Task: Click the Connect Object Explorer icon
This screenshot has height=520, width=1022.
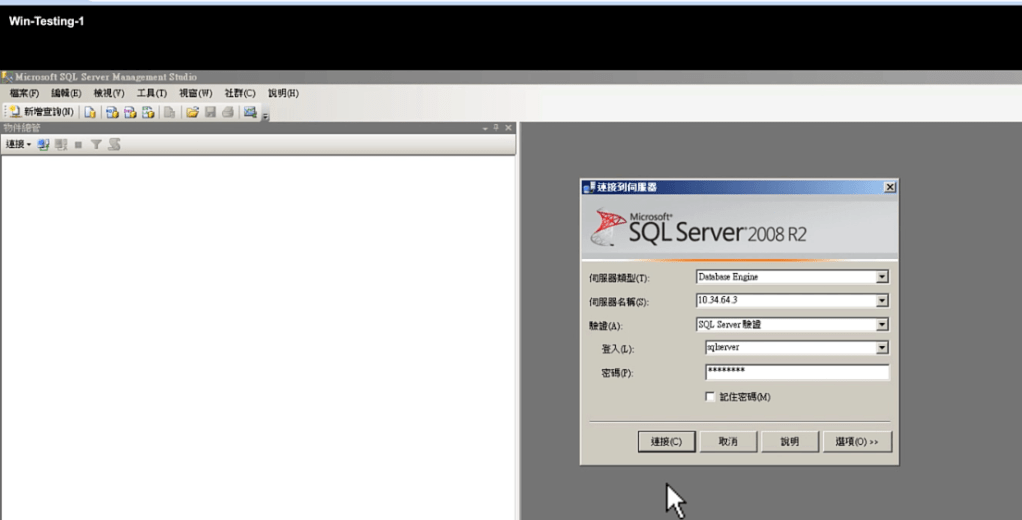Action: pyautogui.click(x=43, y=145)
